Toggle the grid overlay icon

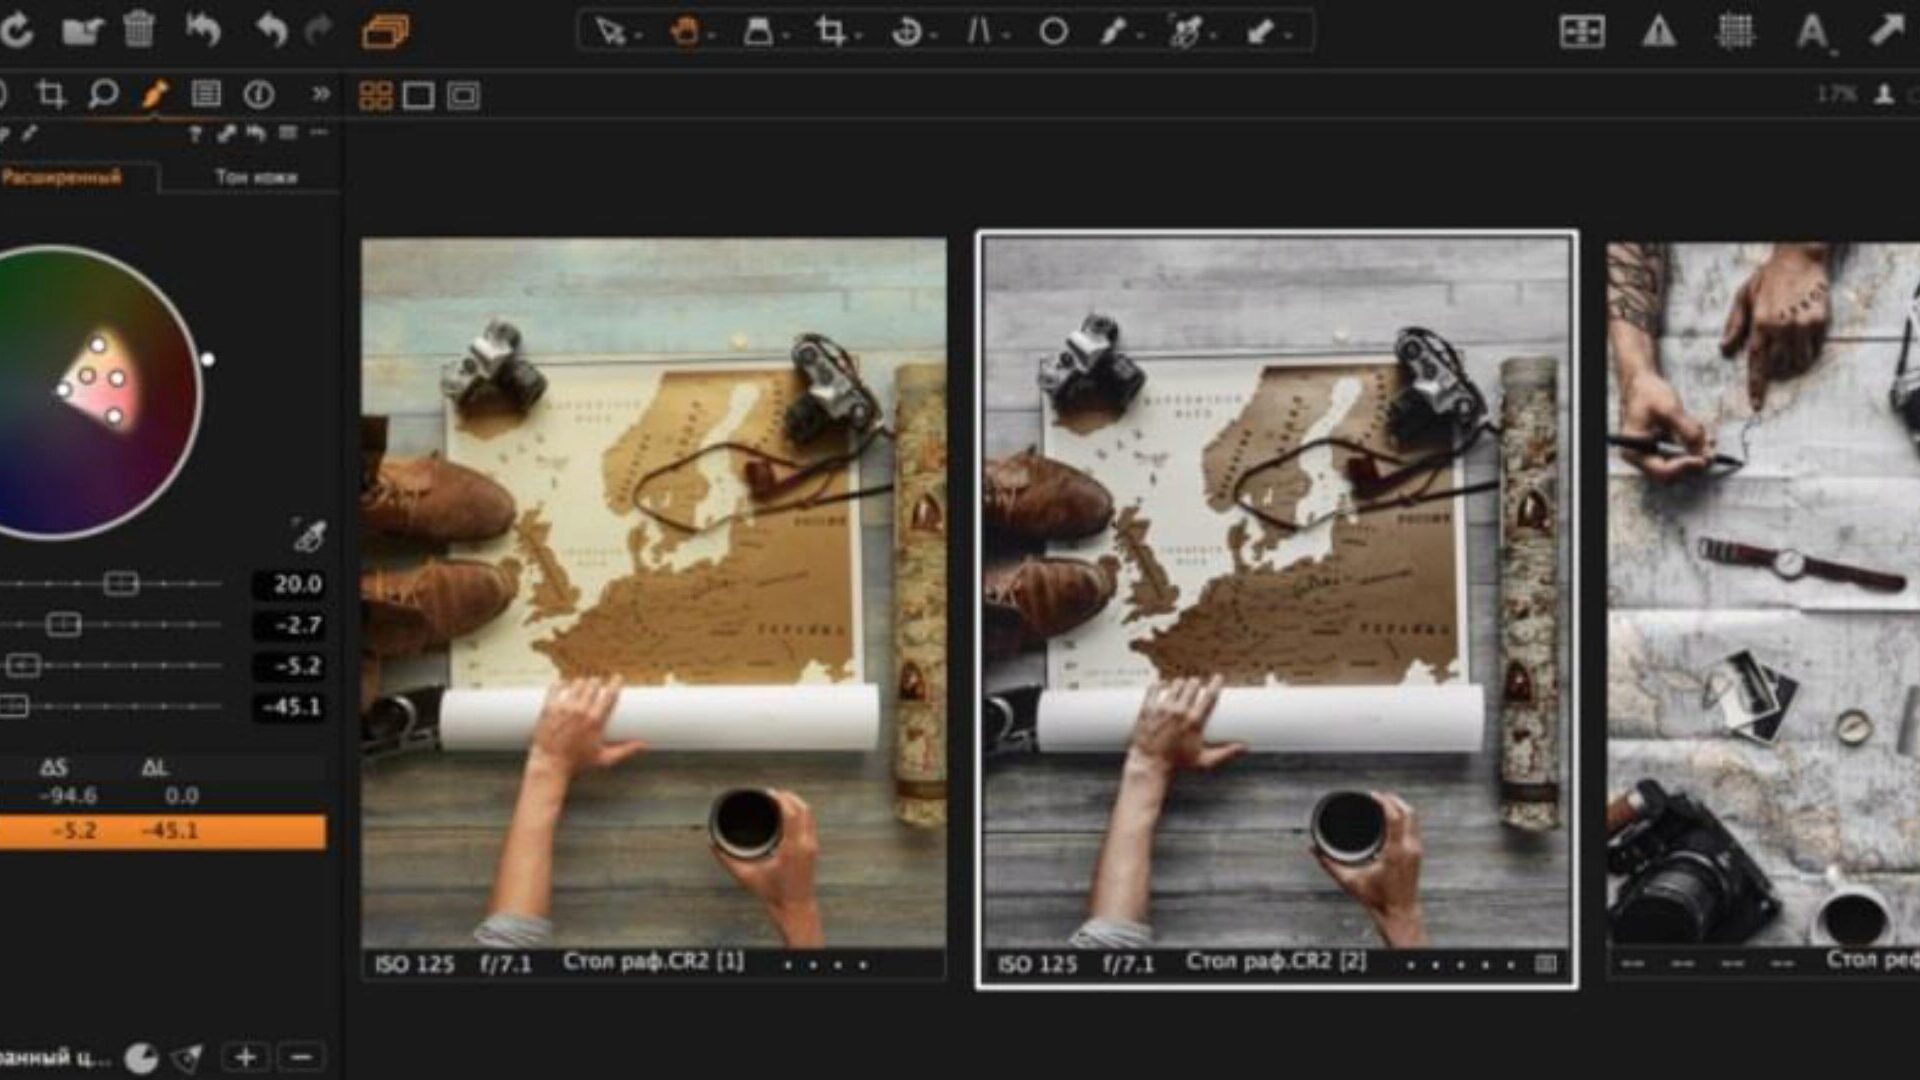coord(1735,32)
